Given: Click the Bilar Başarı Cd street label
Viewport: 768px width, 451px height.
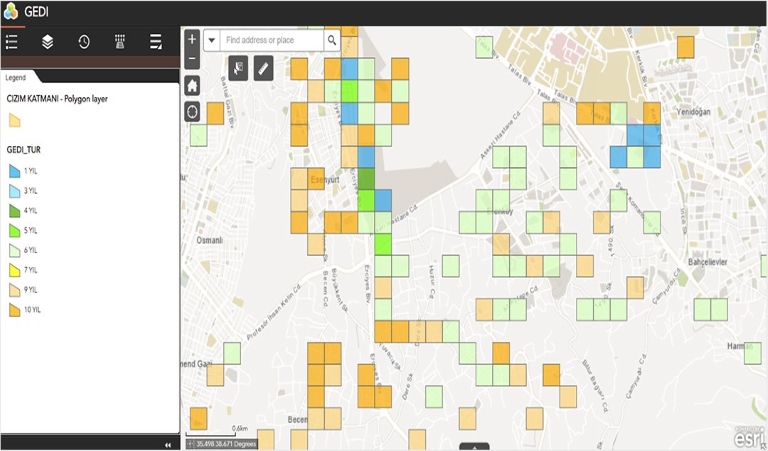Looking at the screenshot, I should coord(595,386).
